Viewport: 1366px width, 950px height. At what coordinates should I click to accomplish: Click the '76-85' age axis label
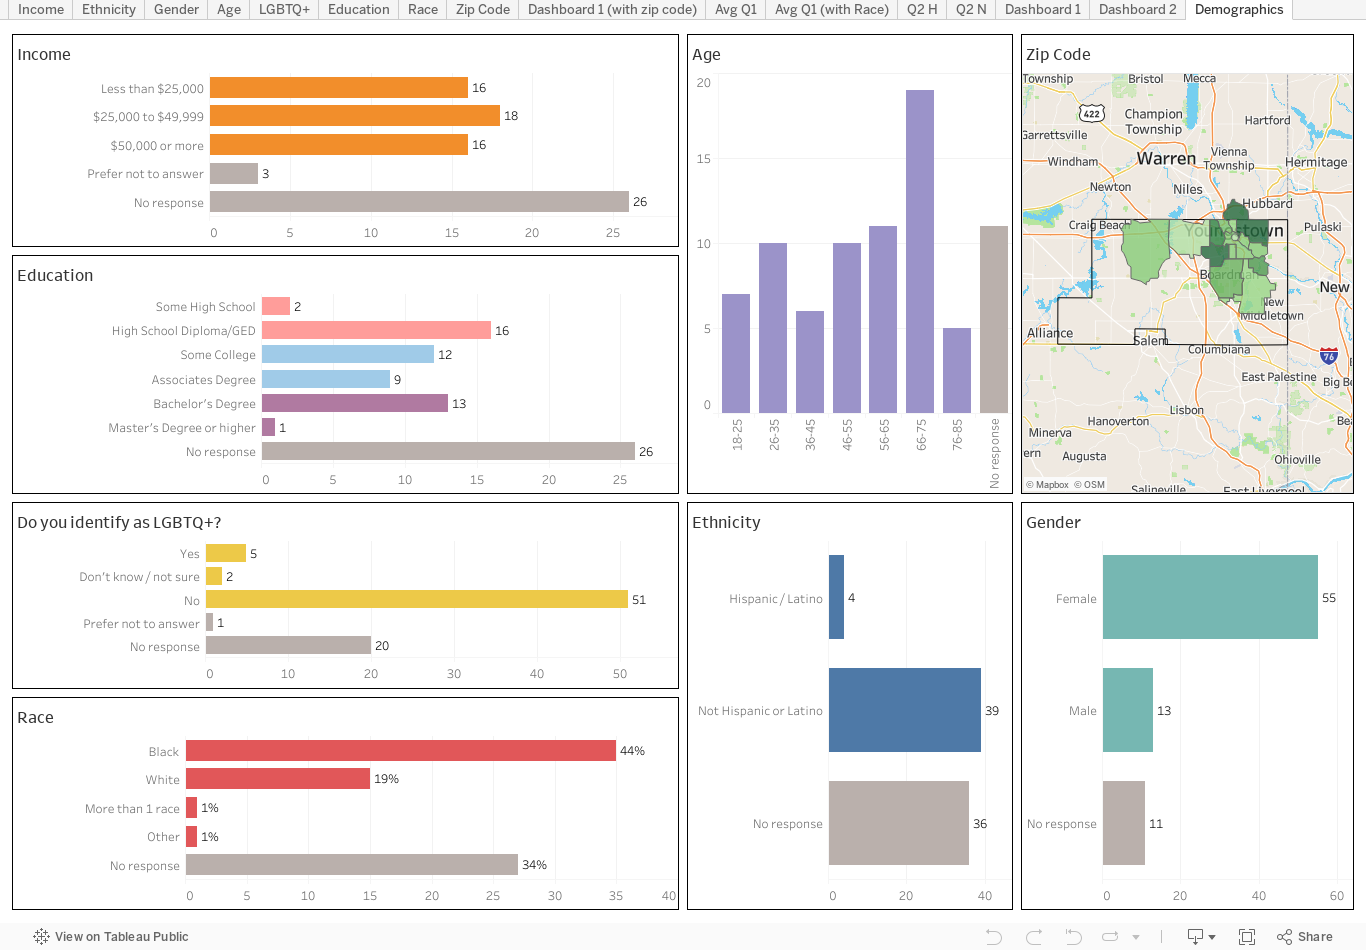[x=957, y=434]
